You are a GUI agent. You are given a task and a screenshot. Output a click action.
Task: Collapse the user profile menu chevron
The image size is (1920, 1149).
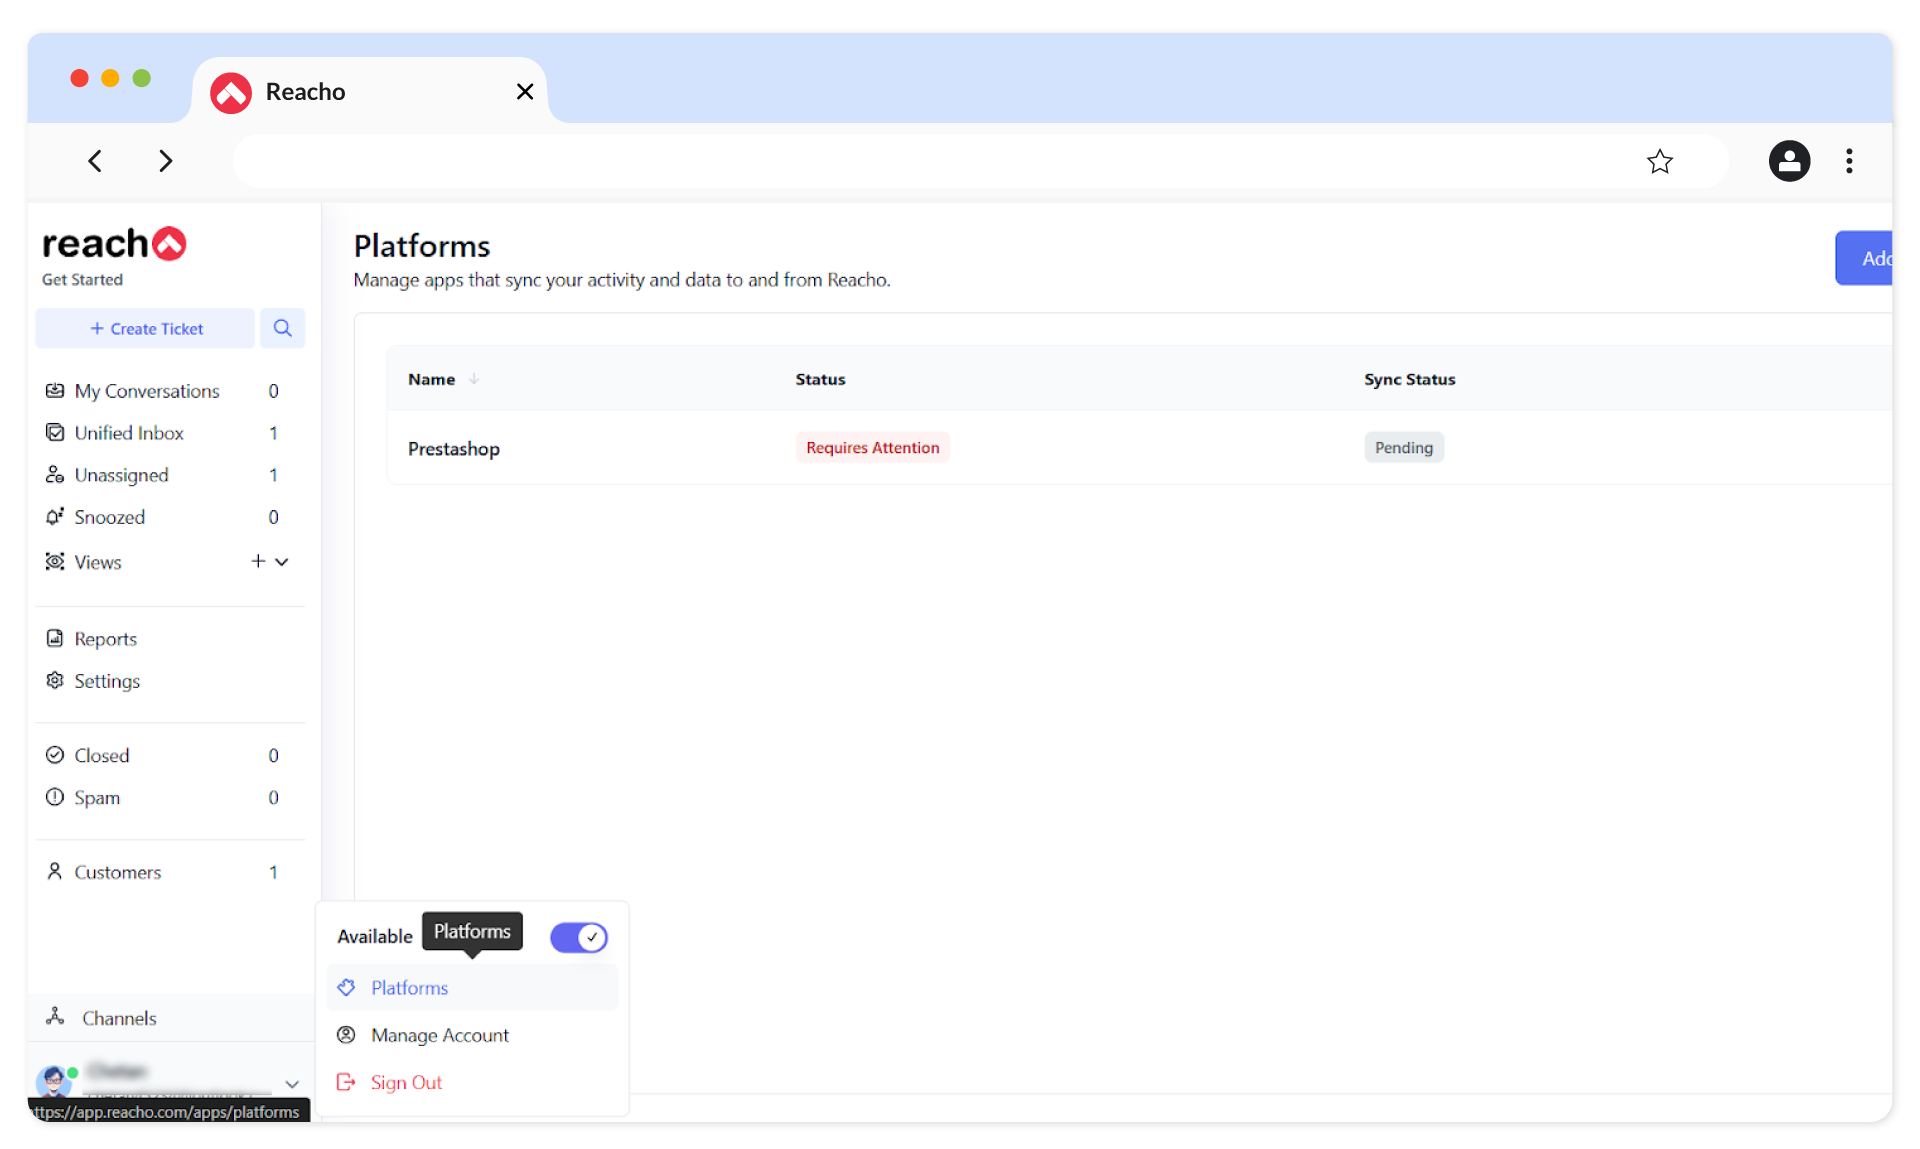point(292,1084)
